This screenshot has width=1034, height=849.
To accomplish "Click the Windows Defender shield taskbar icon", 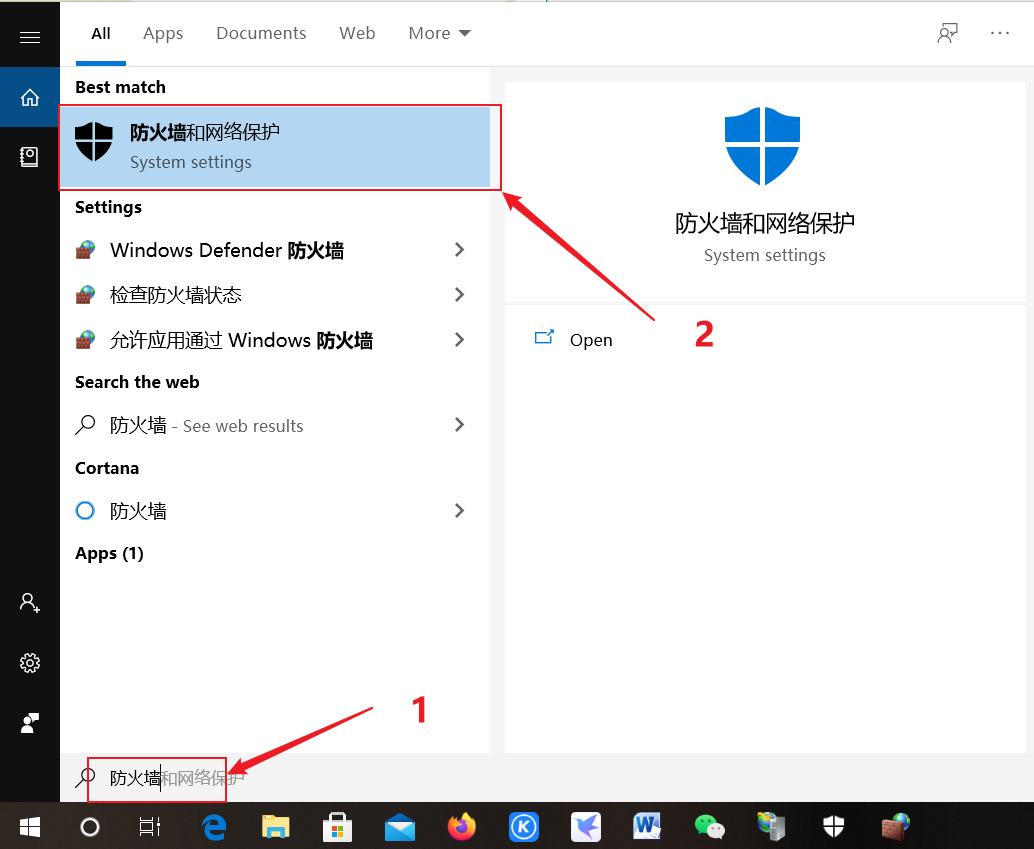I will 833,827.
